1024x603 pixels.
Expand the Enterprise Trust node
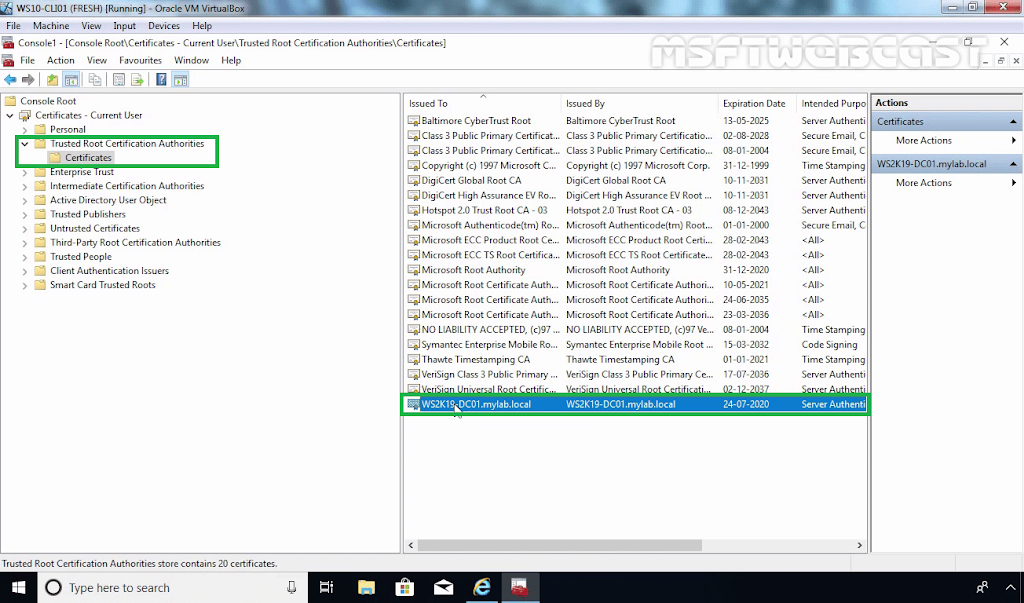[x=25, y=172]
